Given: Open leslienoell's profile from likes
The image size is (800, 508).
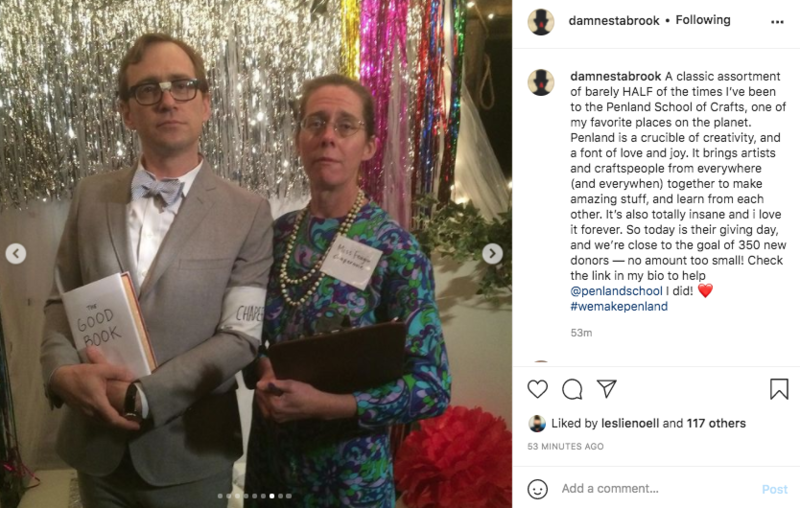Looking at the screenshot, I should (x=630, y=423).
